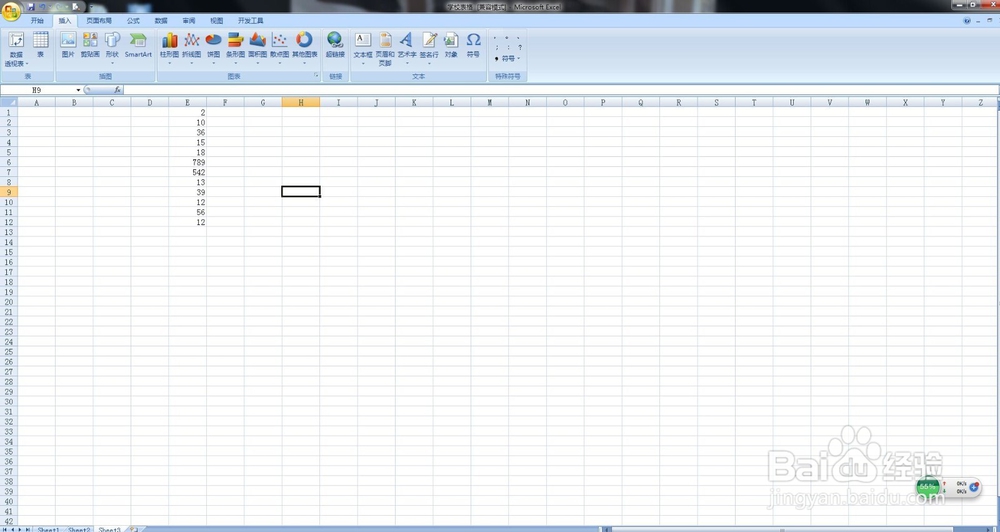Select cell containing 36
Image resolution: width=1000 pixels, height=532 pixels.
tap(188, 133)
